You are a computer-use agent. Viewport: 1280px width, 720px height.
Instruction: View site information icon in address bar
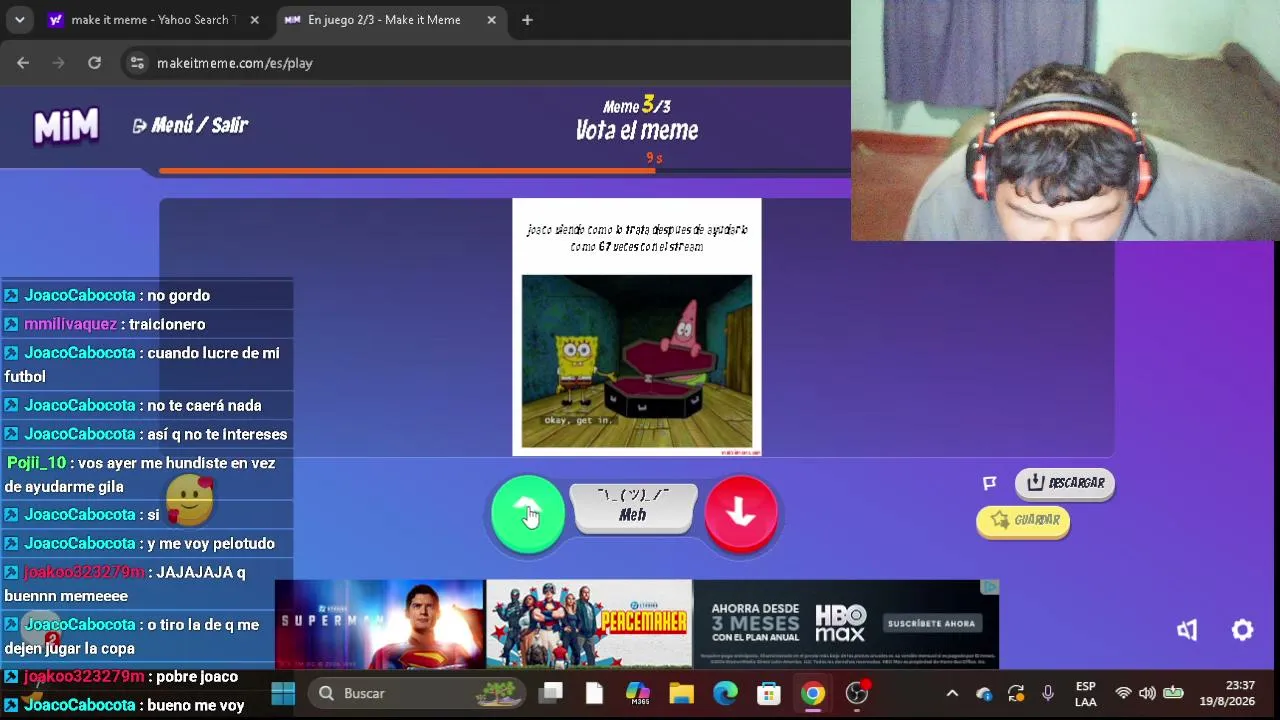pos(137,63)
